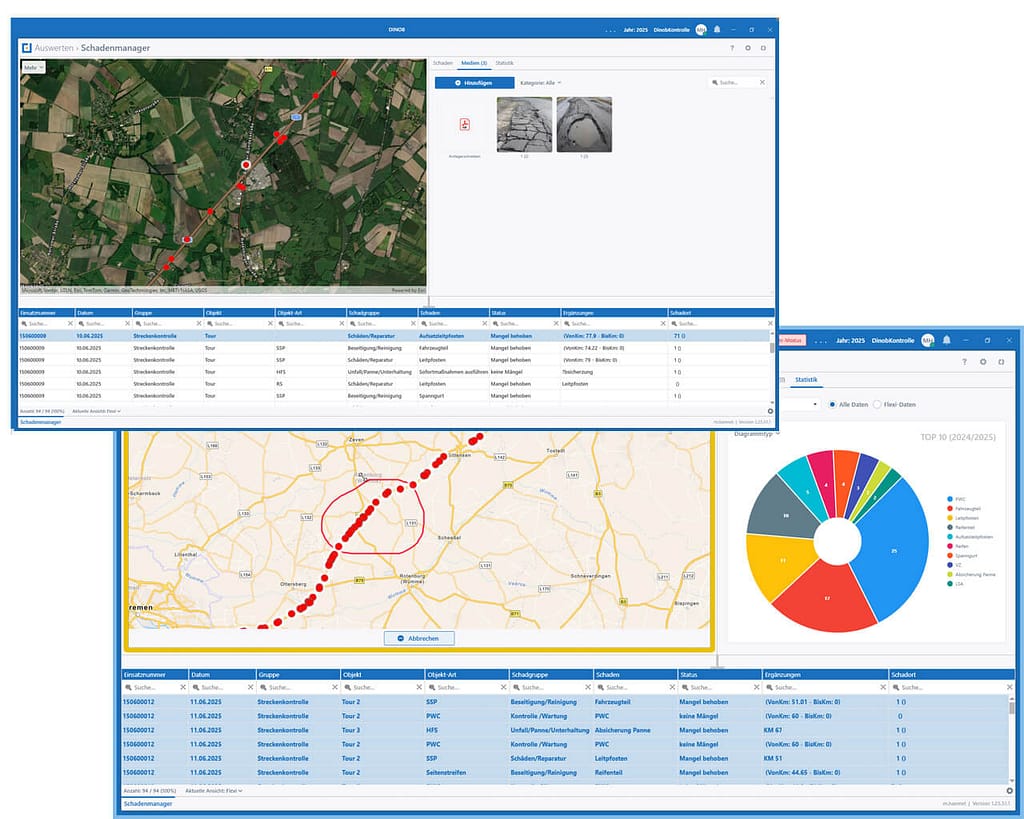Expand the Mehr dropdown on the satellite map
The image size is (1024, 819).
point(33,67)
